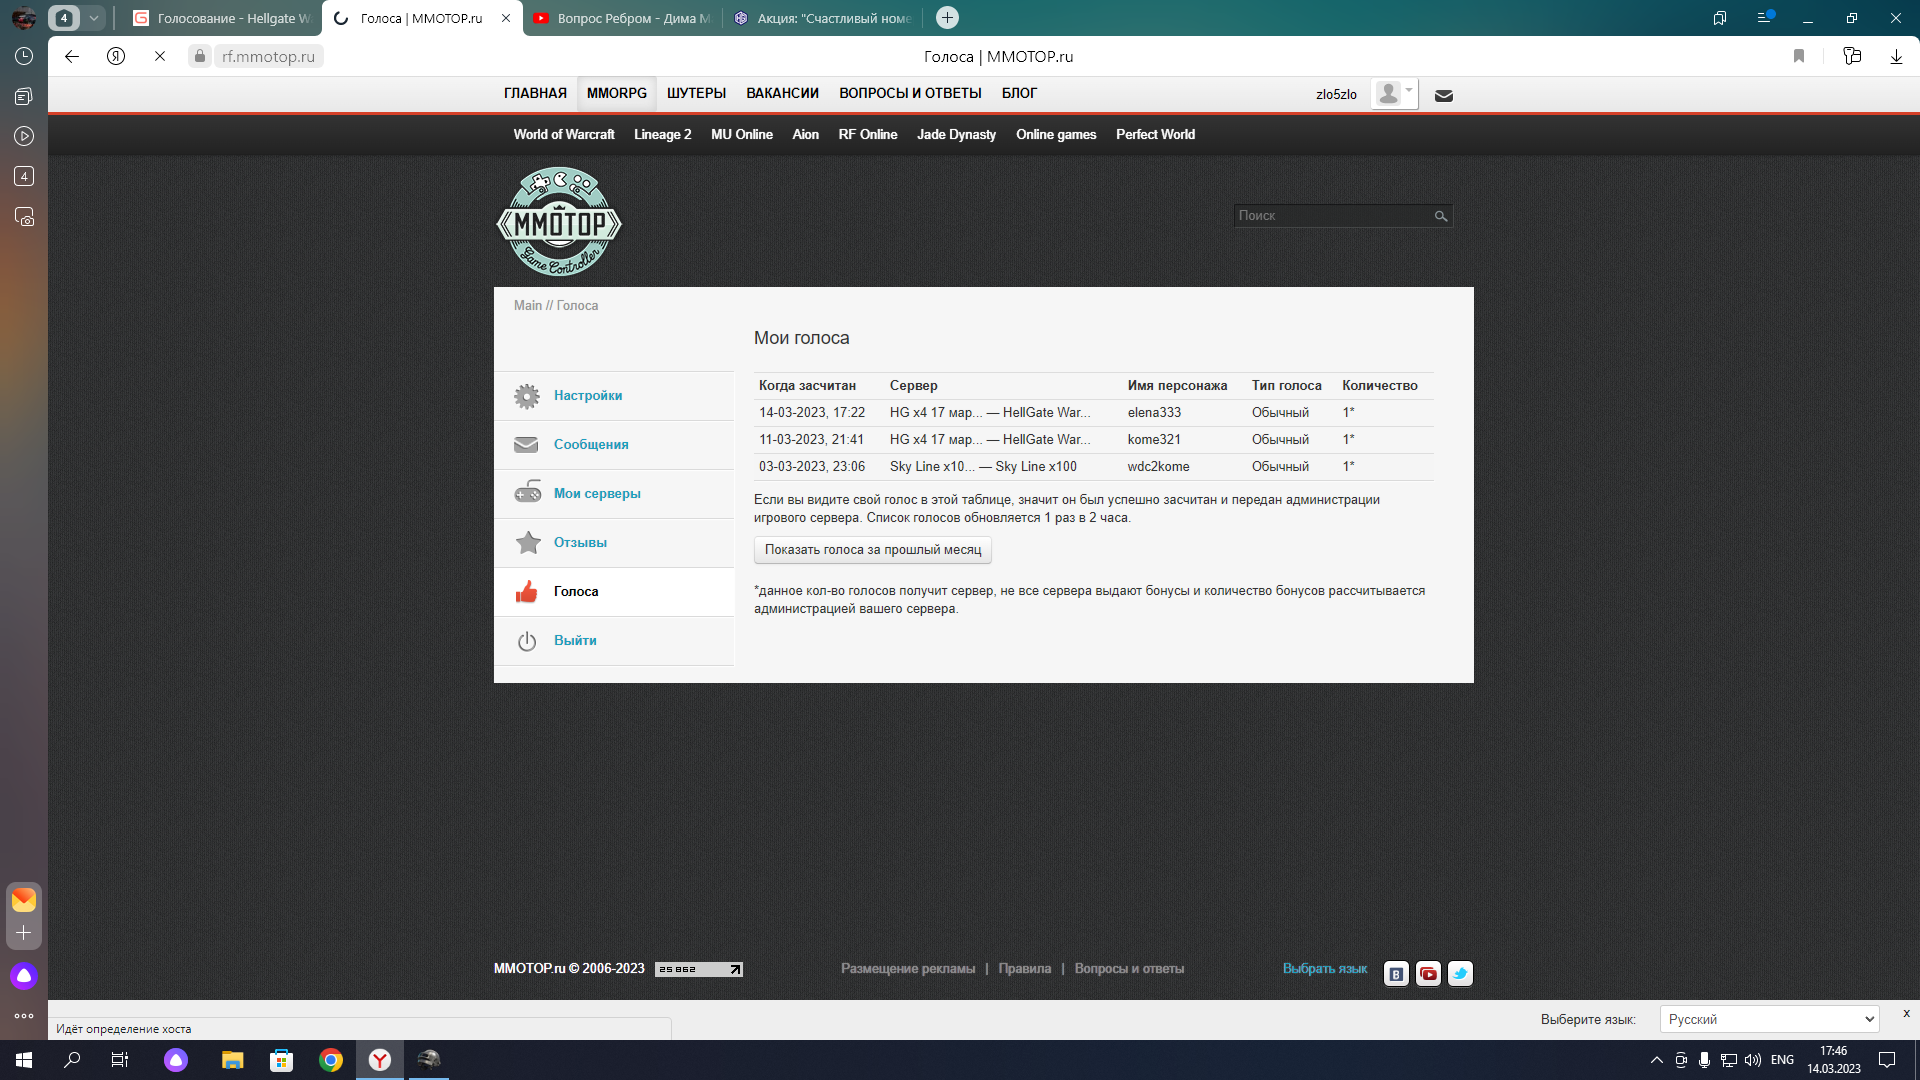Open World of Warcraft category link
1920x1080 pixels.
[x=564, y=134]
